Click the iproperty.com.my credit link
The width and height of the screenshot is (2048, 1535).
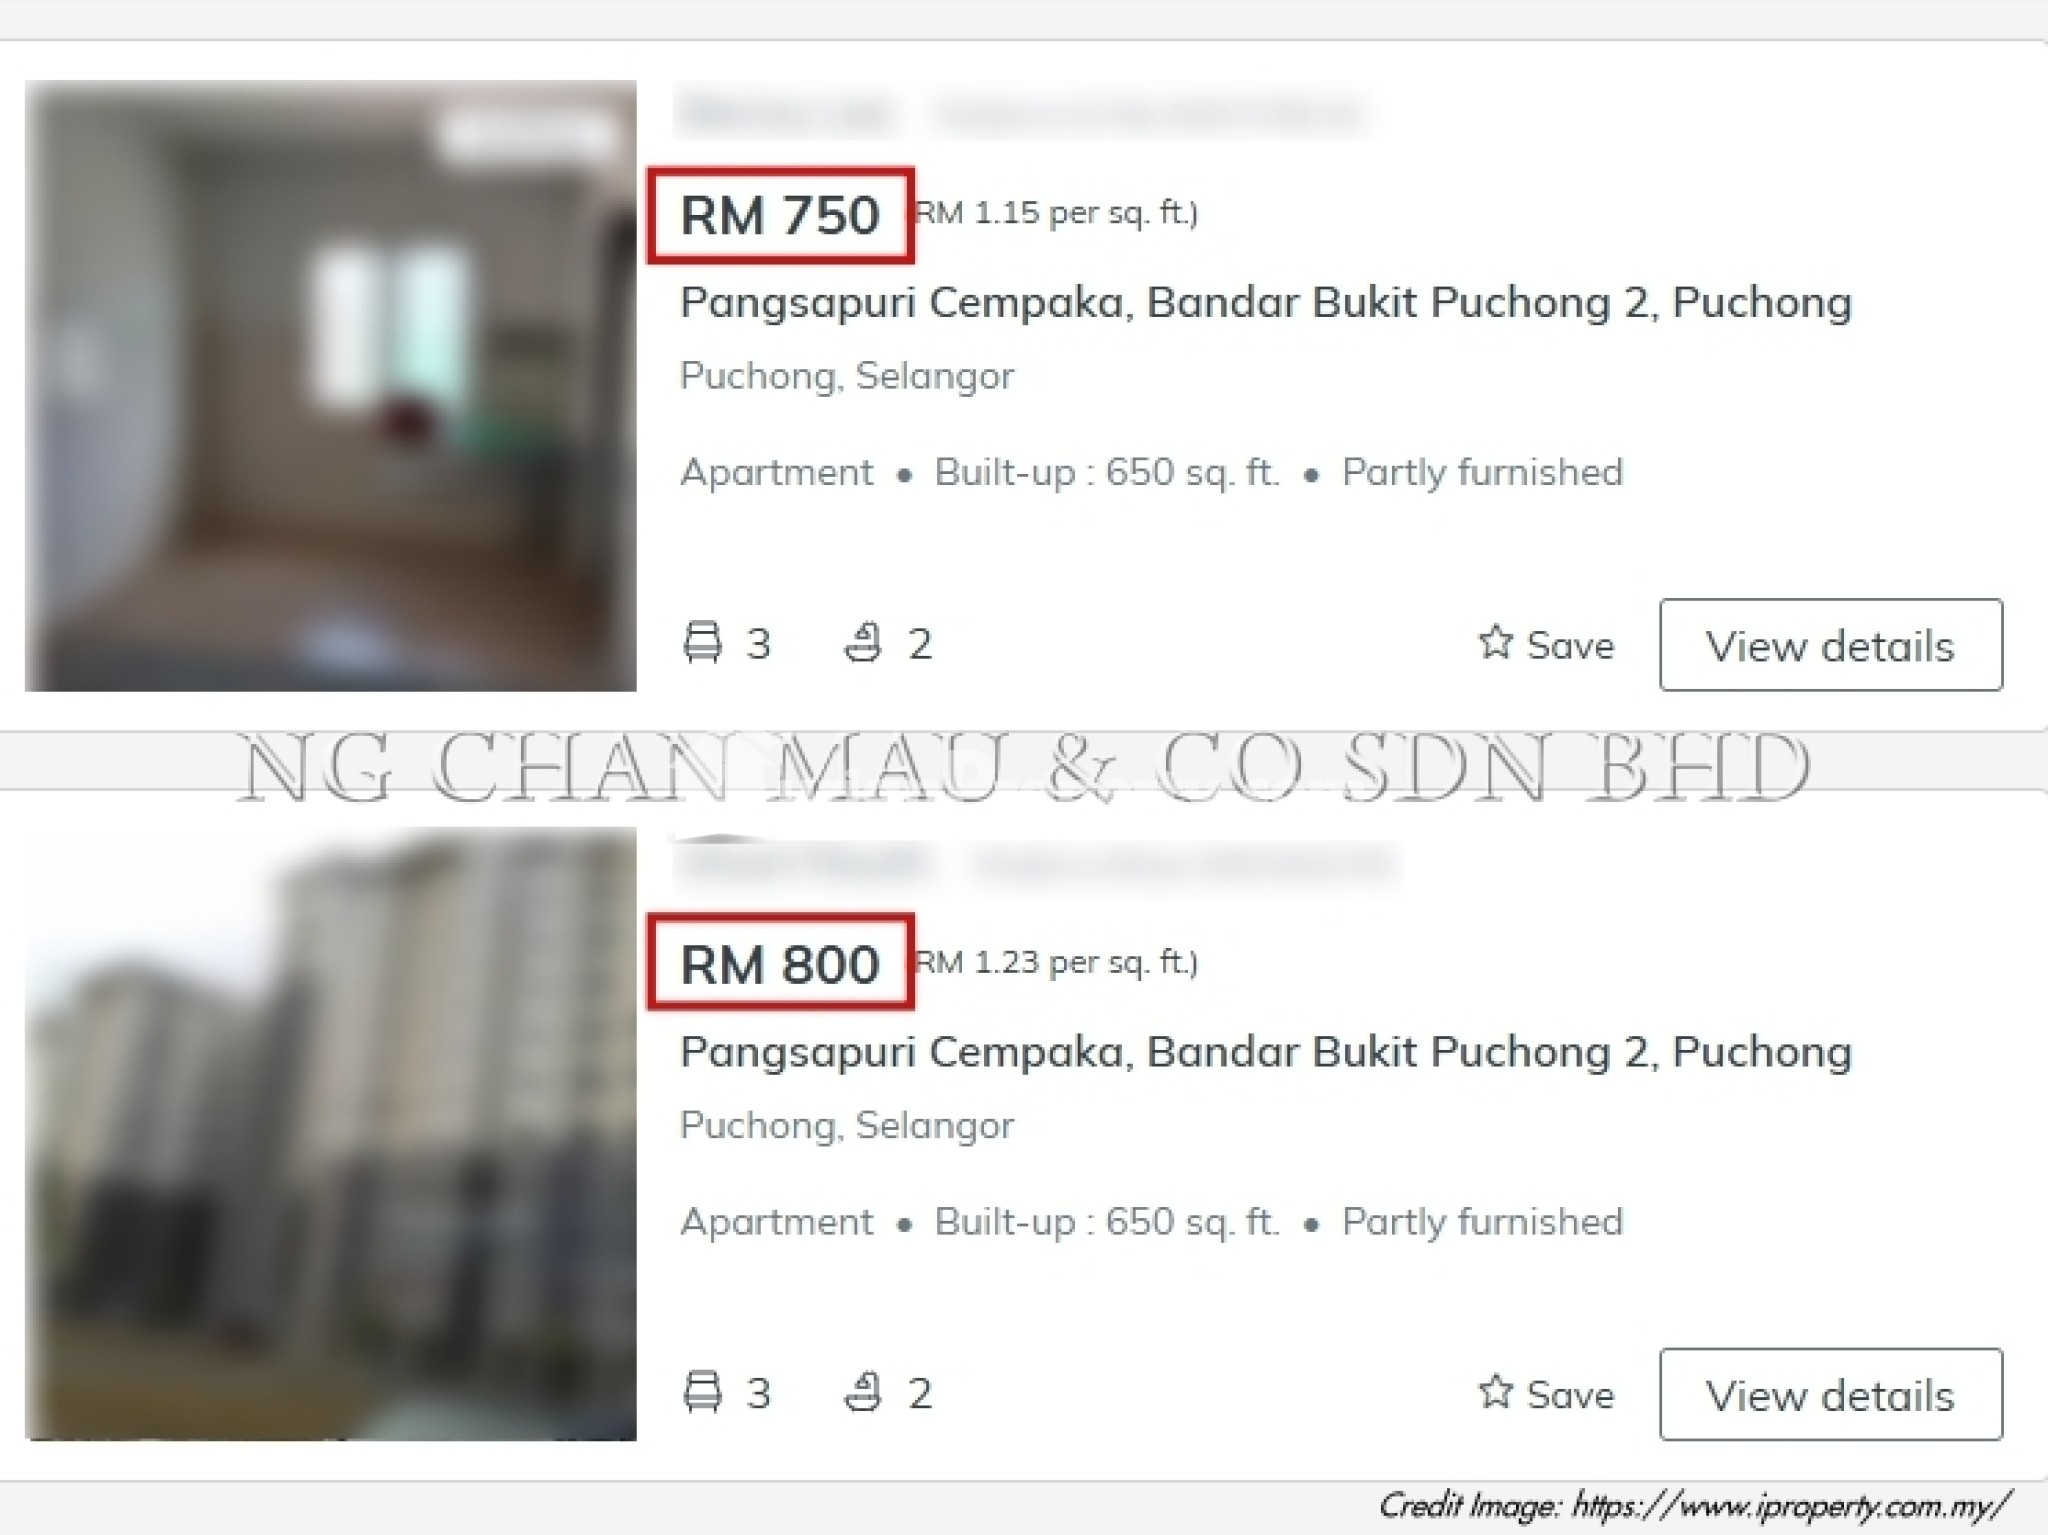tap(1791, 1505)
